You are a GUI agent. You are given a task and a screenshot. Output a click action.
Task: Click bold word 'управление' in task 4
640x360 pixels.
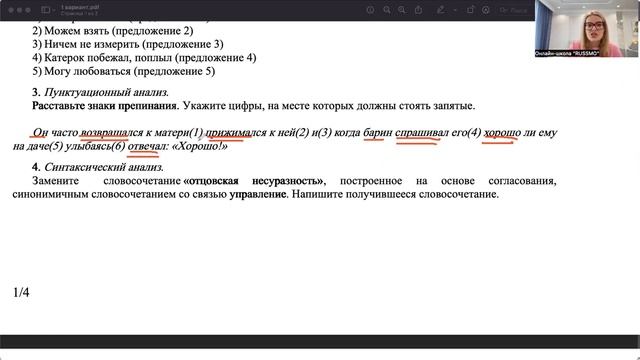(x=258, y=194)
